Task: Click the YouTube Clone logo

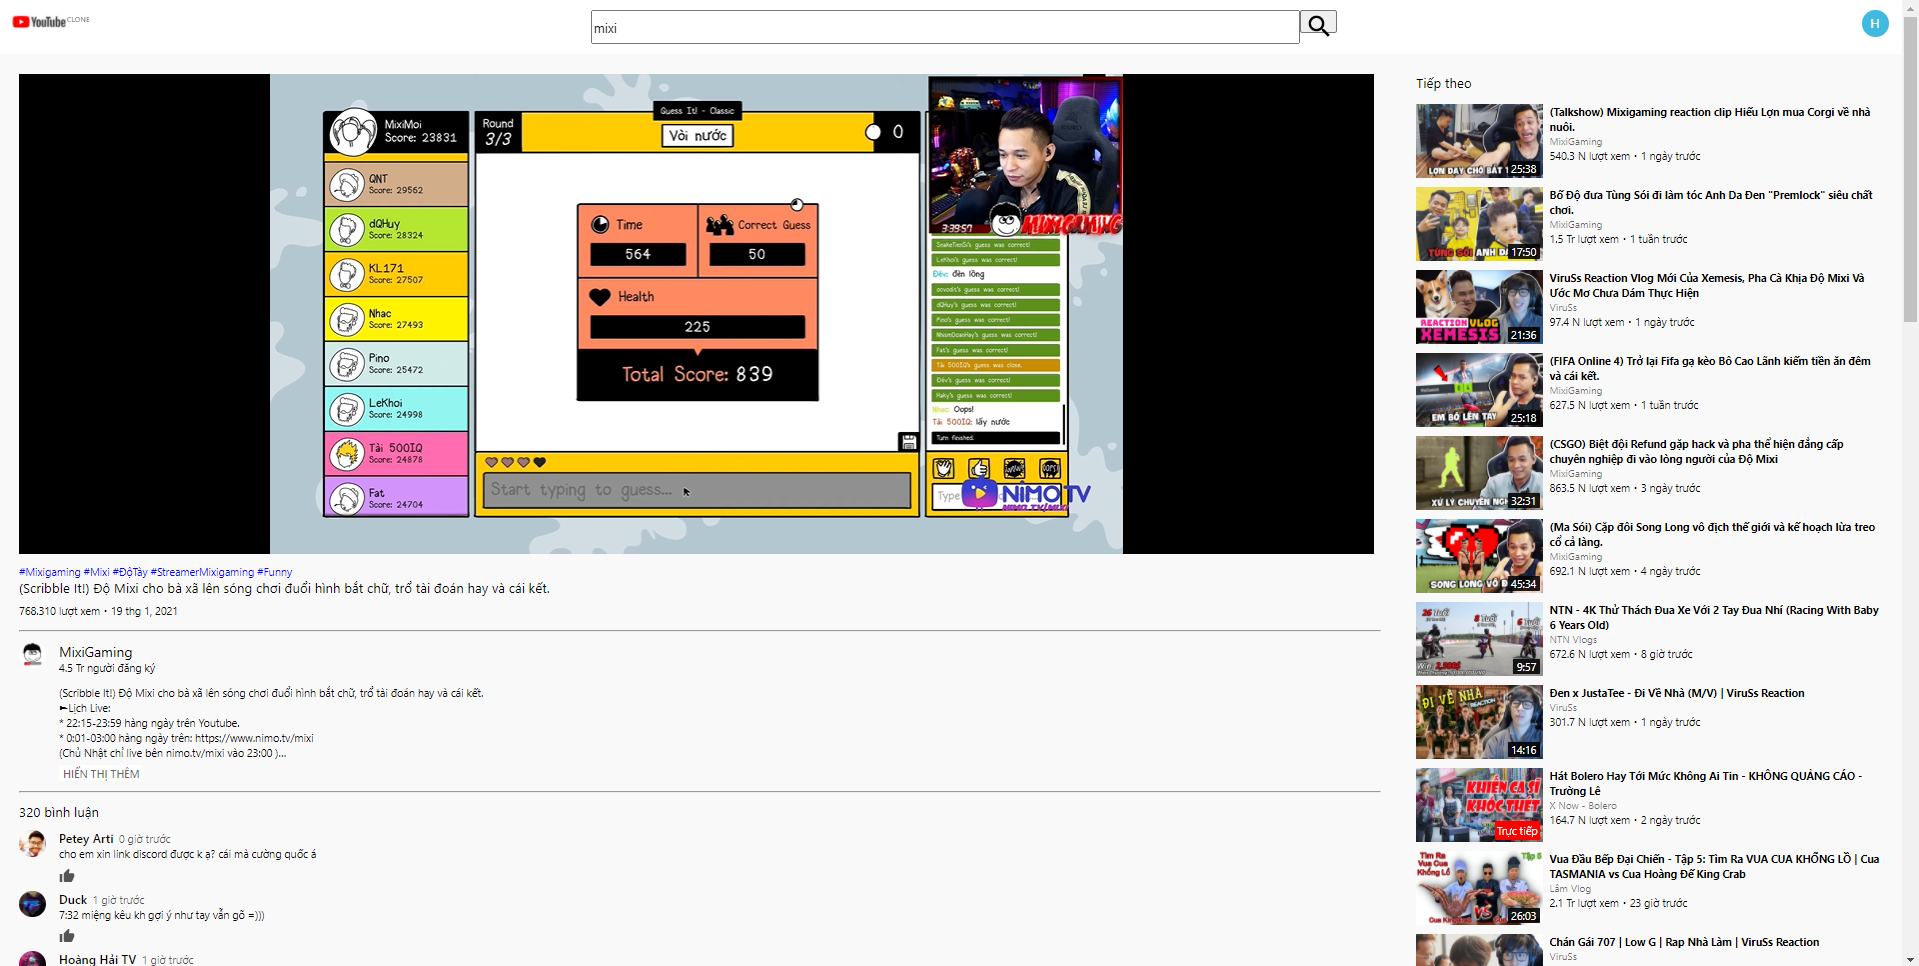Action: 48,21
